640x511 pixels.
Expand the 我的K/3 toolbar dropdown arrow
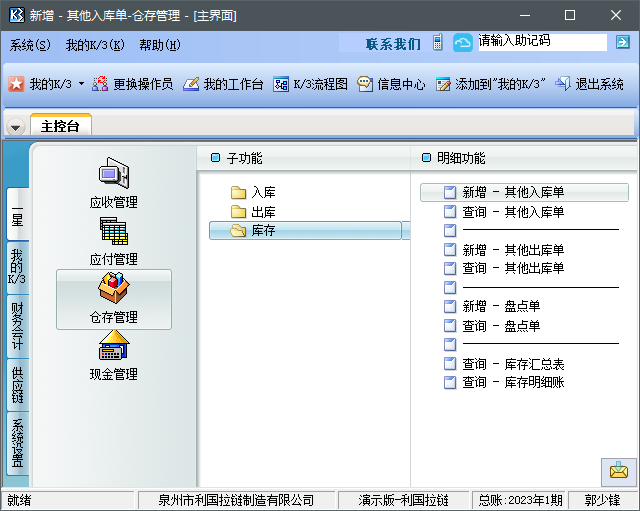(81, 85)
